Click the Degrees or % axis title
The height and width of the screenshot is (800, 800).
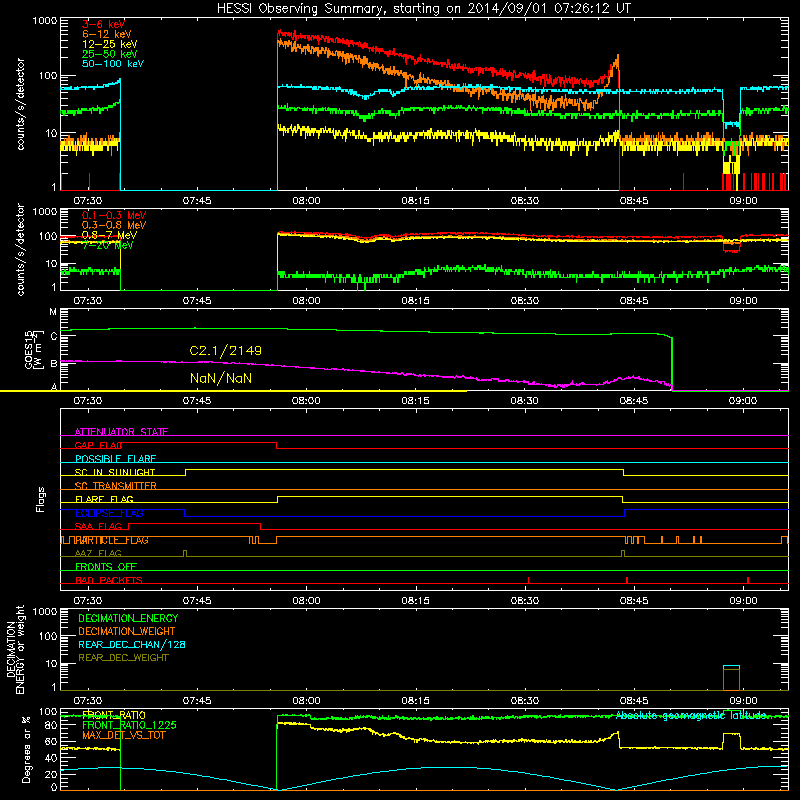[26, 749]
